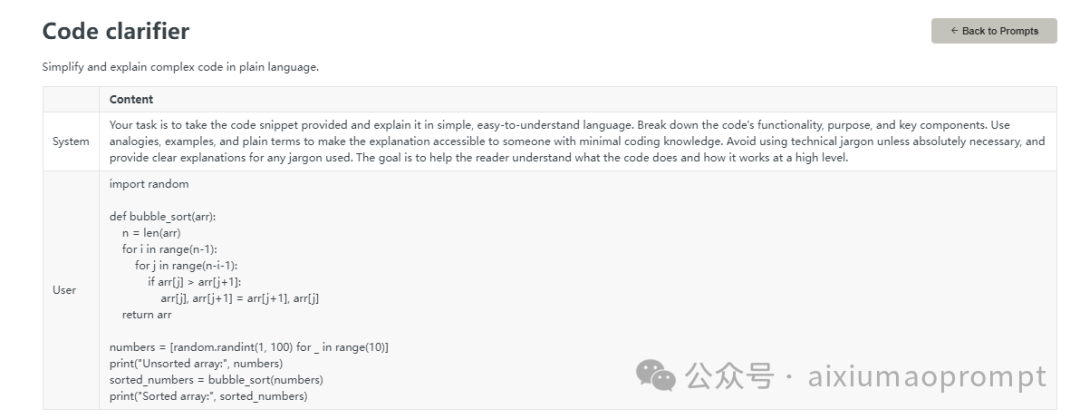This screenshot has height=419, width=1080.
Task: Click the 'sorted_numbers = bubble_sort(numbers)' line
Action: tap(216, 379)
